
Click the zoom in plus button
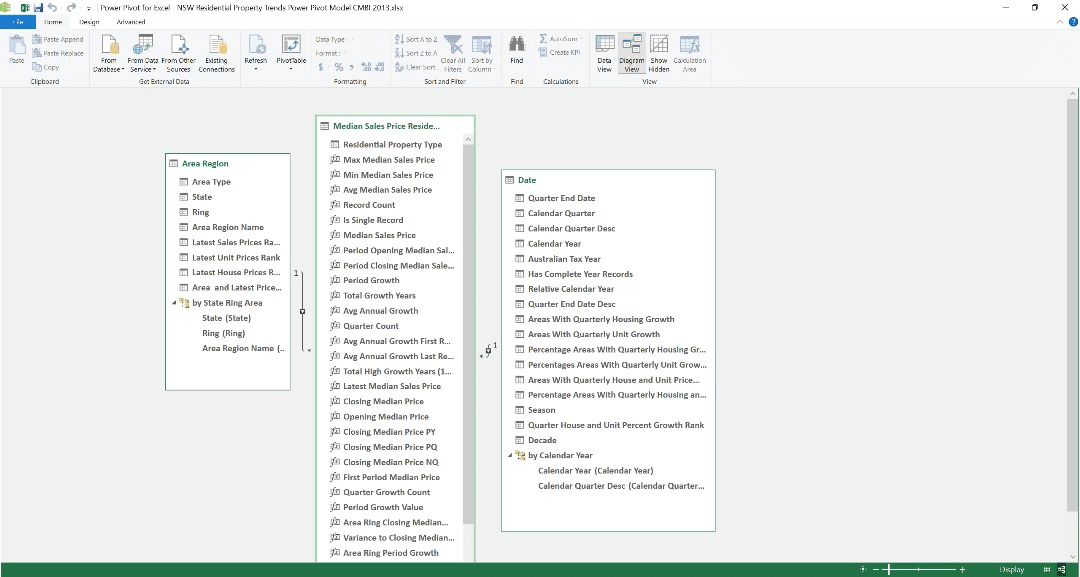click(962, 569)
